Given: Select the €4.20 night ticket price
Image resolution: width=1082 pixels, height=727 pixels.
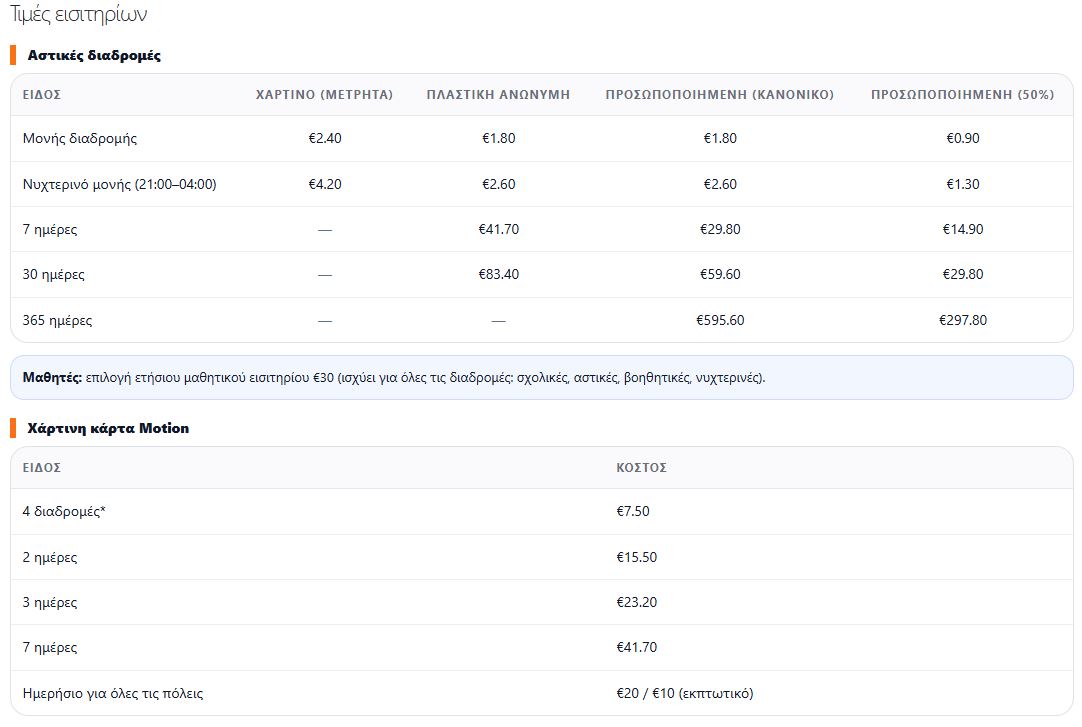Looking at the screenshot, I should pyautogui.click(x=324, y=184).
